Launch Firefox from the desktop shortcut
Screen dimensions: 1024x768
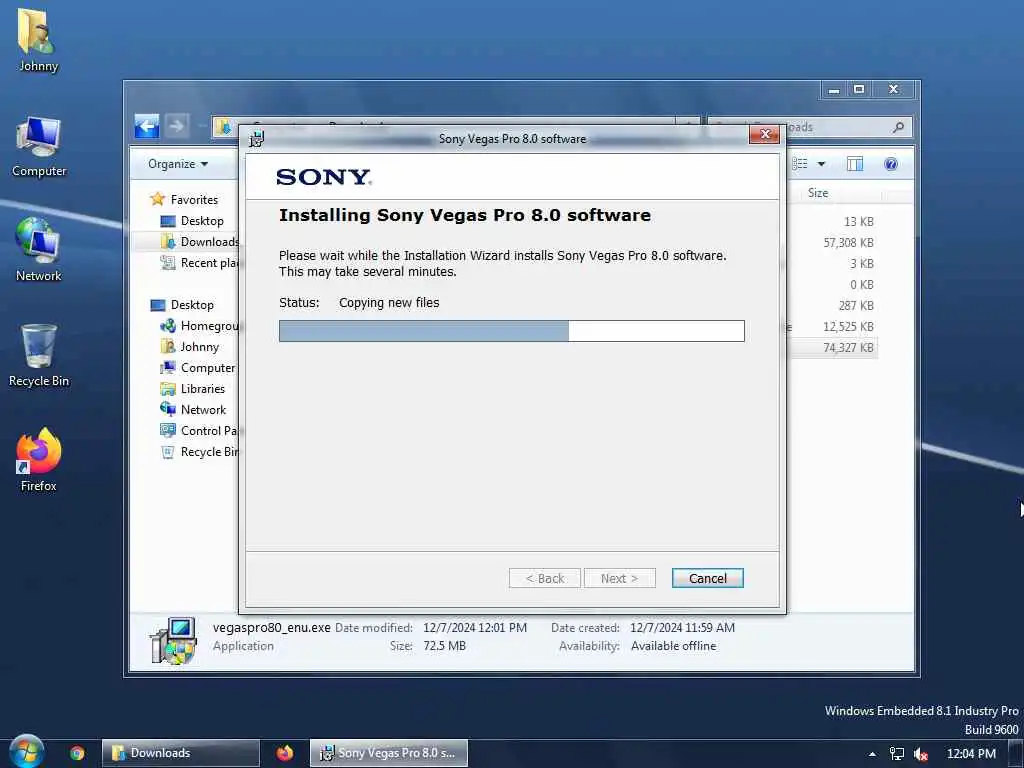pyautogui.click(x=39, y=459)
